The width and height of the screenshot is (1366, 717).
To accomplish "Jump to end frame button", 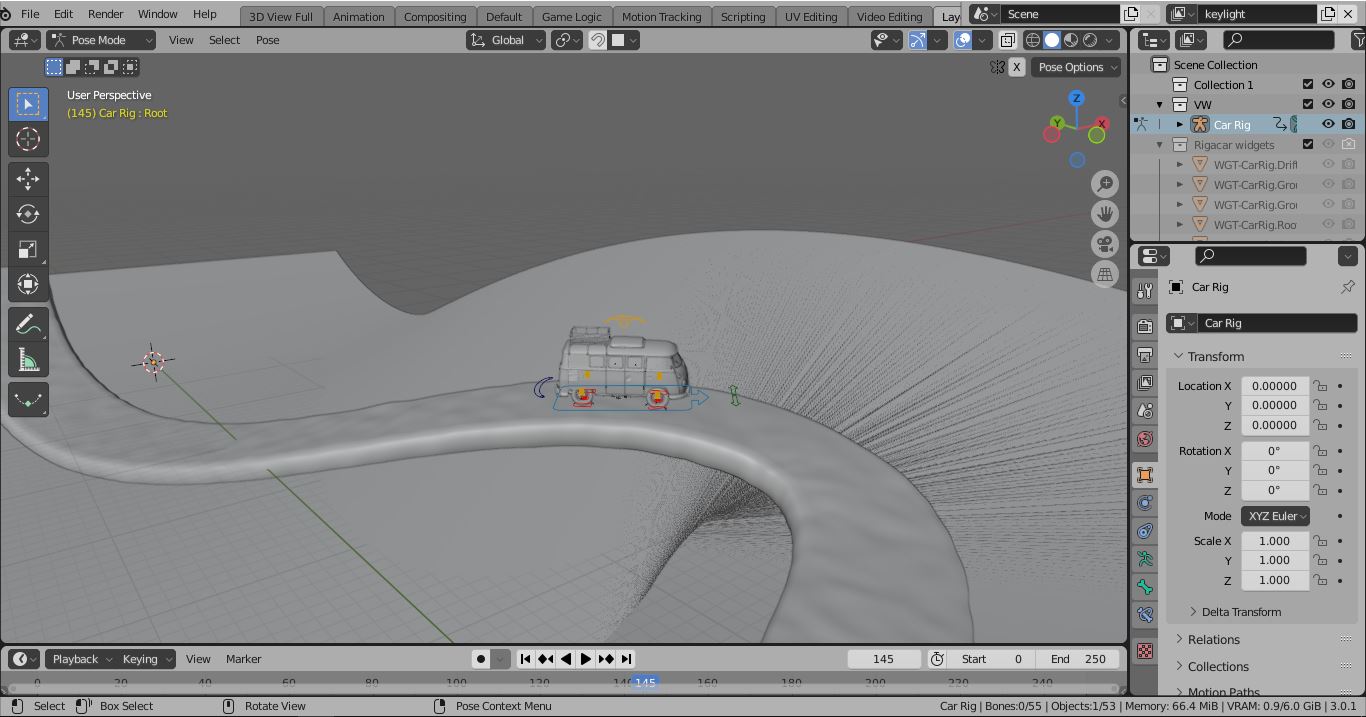I will pyautogui.click(x=626, y=659).
